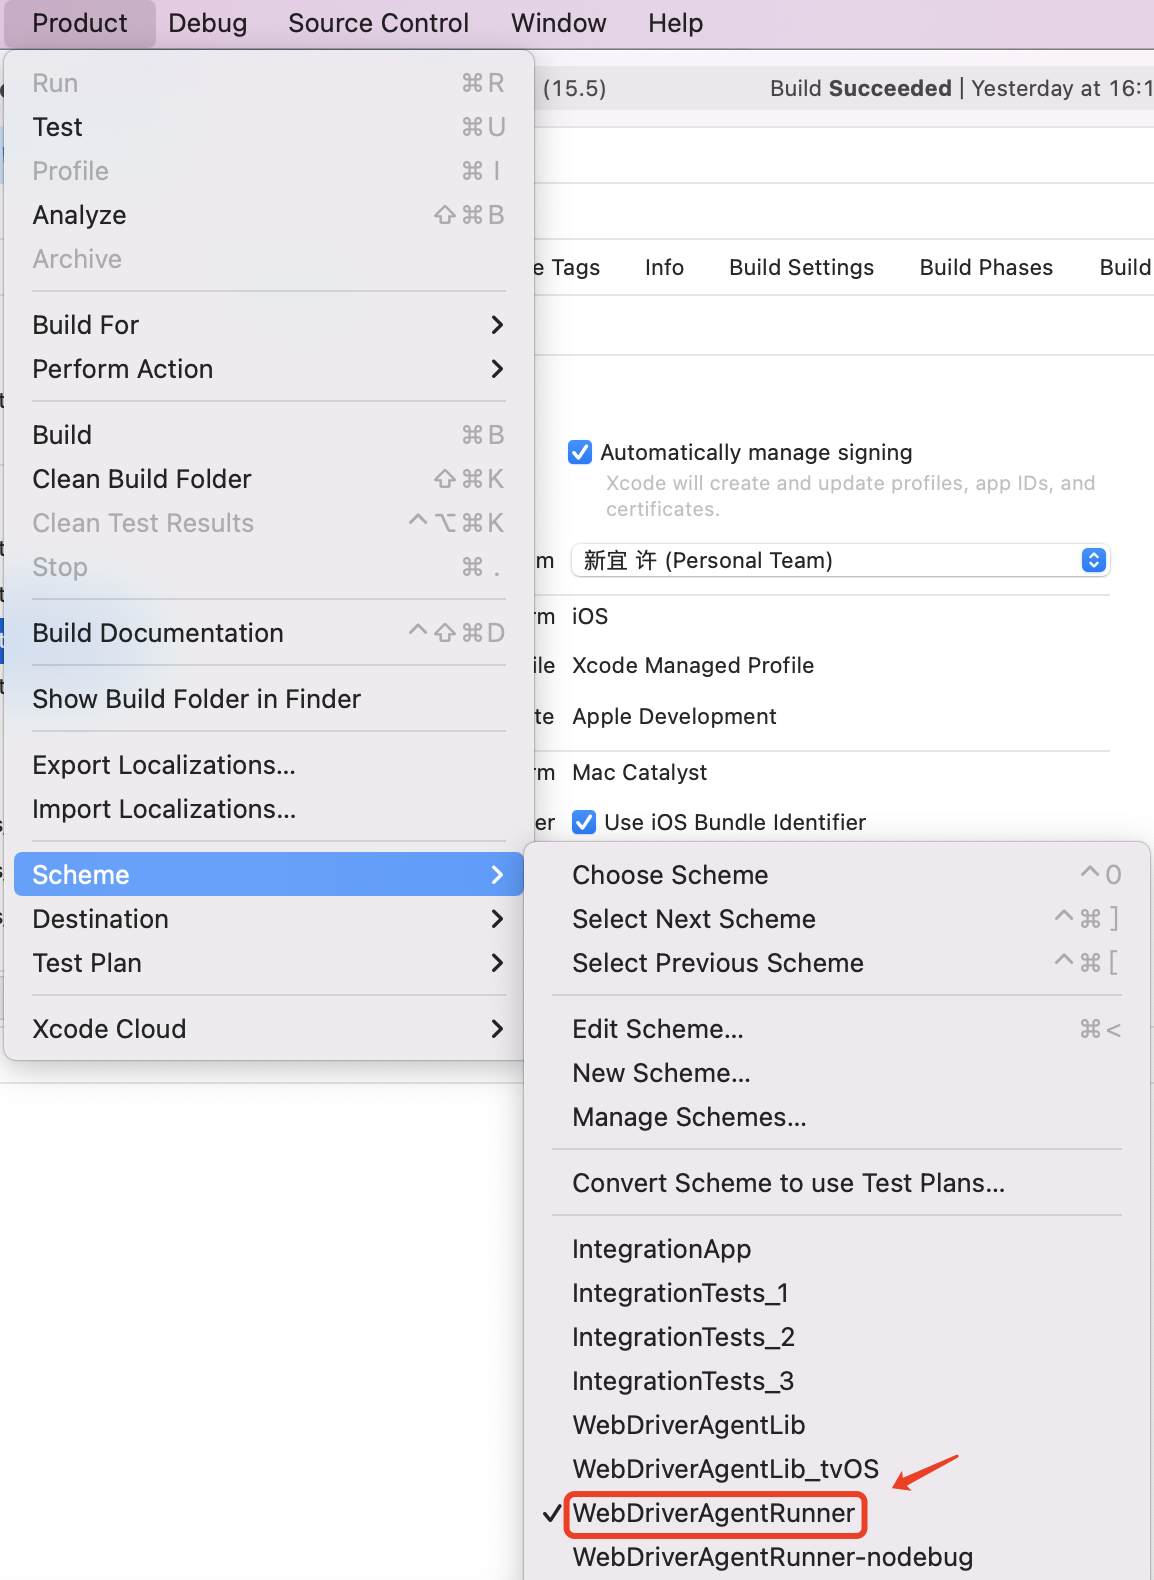Open the Window menu

pyautogui.click(x=559, y=23)
